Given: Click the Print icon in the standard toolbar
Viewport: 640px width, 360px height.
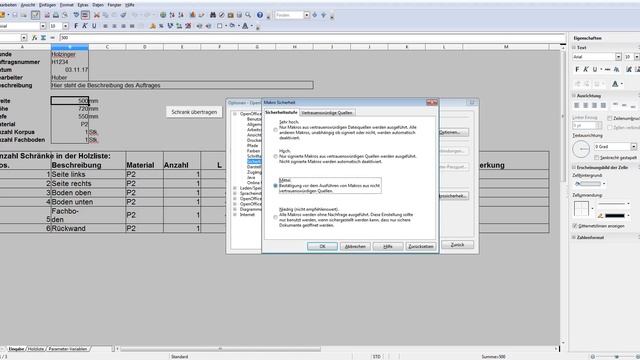Looking at the screenshot, I should pos(56,15).
